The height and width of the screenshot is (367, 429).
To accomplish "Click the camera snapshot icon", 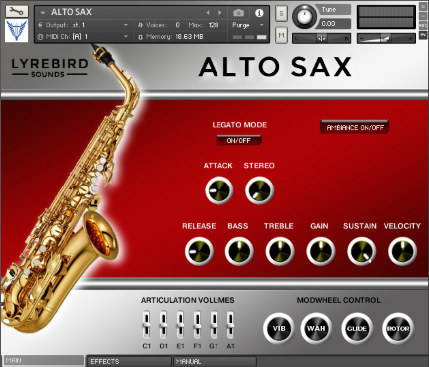I will point(238,13).
